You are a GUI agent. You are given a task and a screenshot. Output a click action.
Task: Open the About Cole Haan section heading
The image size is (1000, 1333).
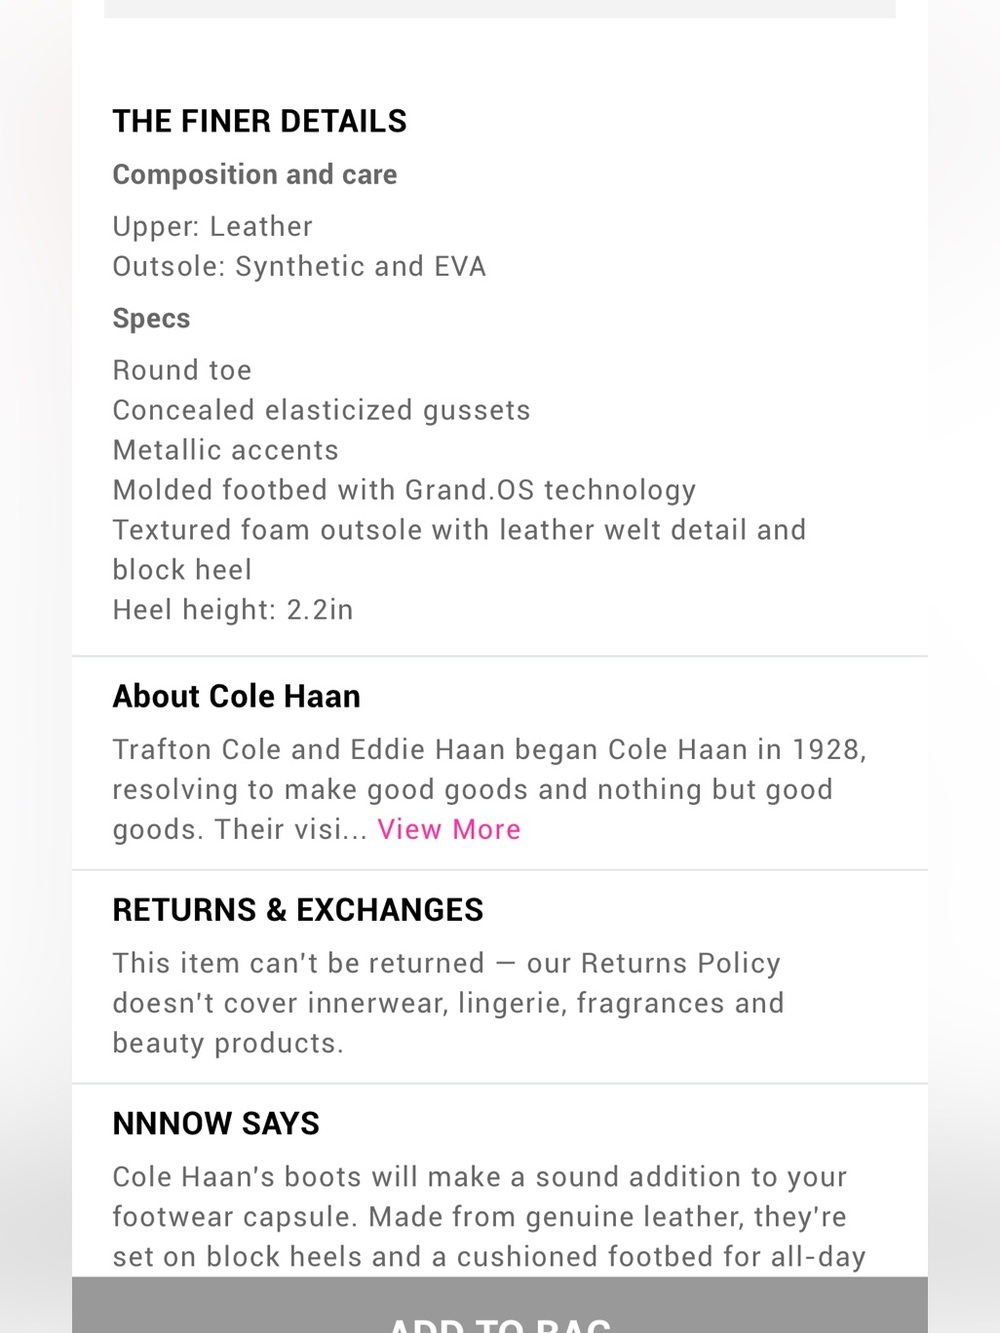237,696
